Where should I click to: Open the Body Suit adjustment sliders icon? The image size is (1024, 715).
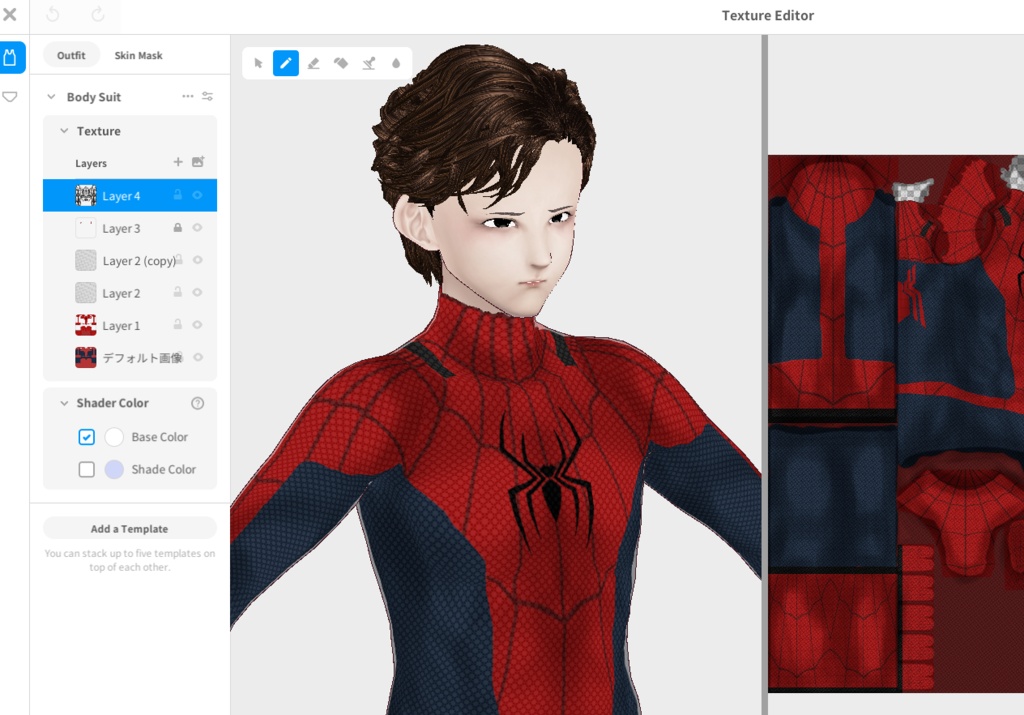click(208, 96)
